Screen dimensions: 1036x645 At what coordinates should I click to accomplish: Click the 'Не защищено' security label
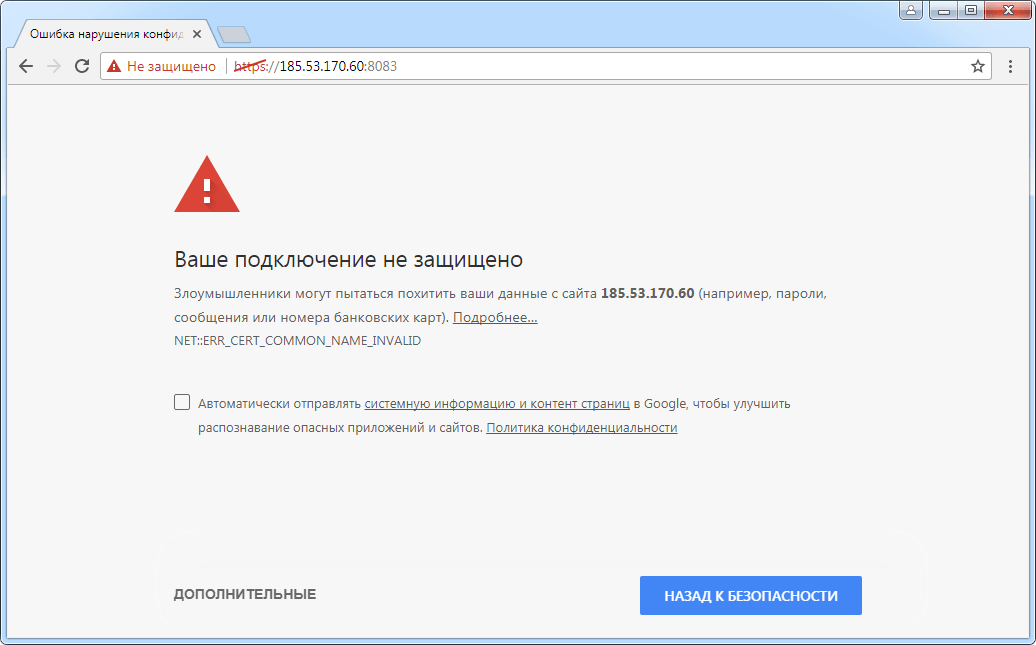point(171,66)
